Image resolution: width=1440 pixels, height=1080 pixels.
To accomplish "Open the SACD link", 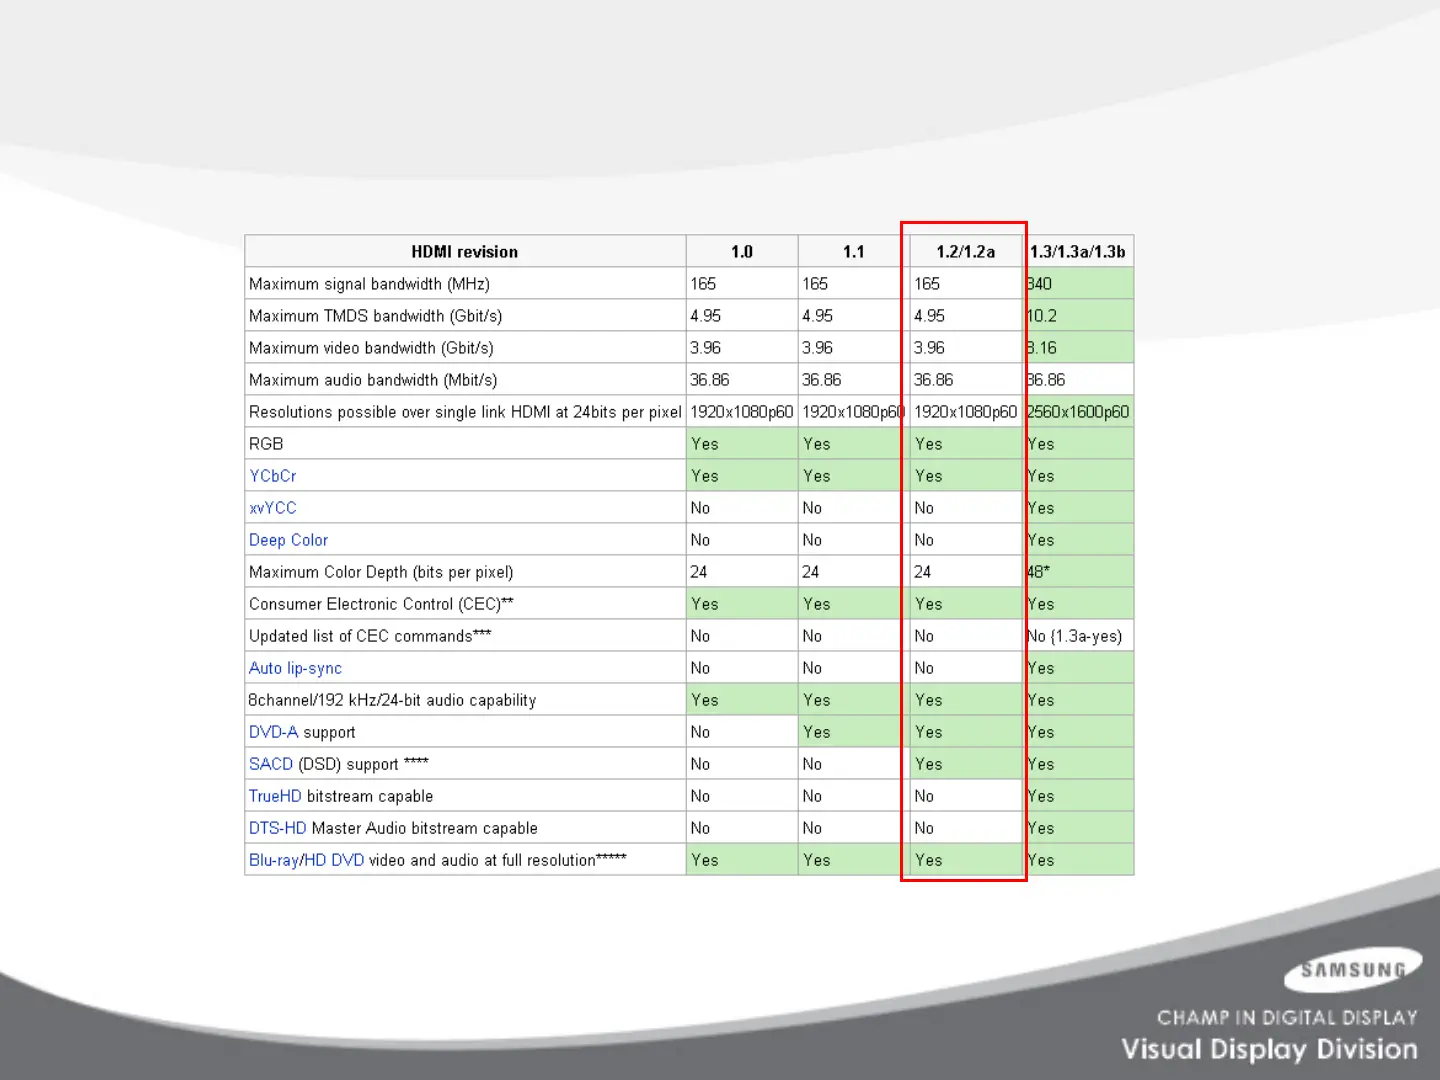I will [x=270, y=764].
